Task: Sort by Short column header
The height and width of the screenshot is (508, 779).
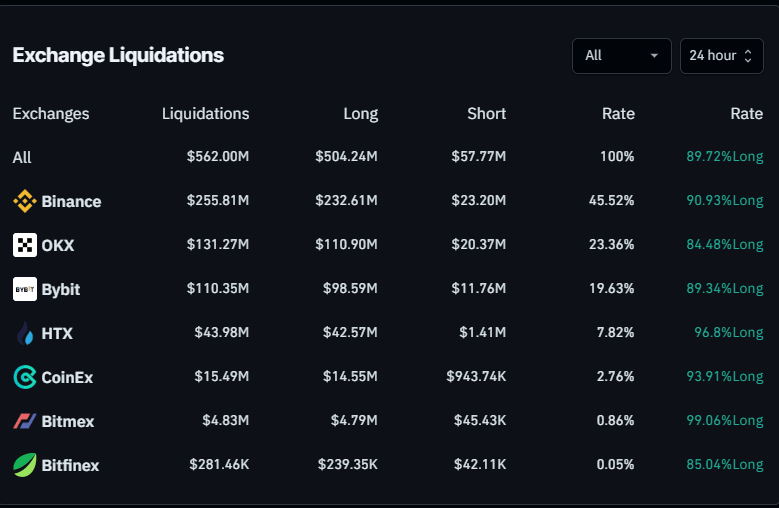Action: 486,113
